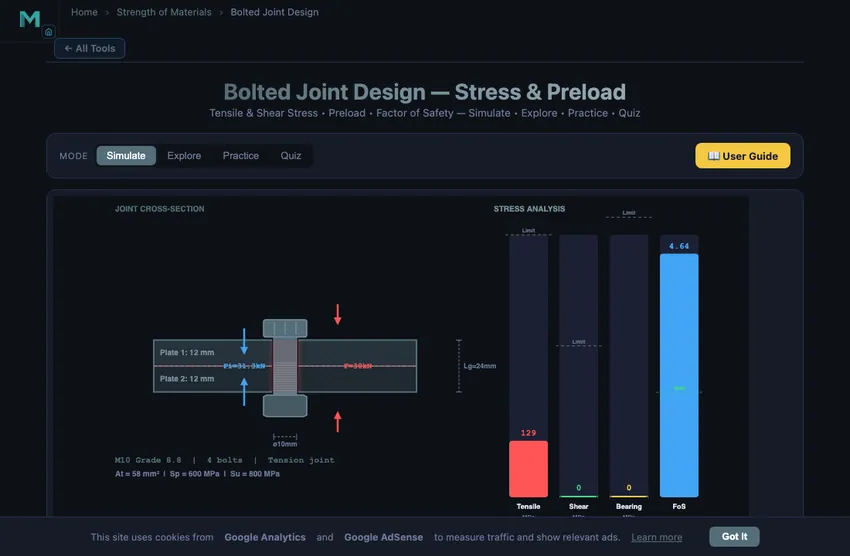Open the Strength of Materials breadcrumb
The height and width of the screenshot is (556, 850).
pyautogui.click(x=164, y=12)
